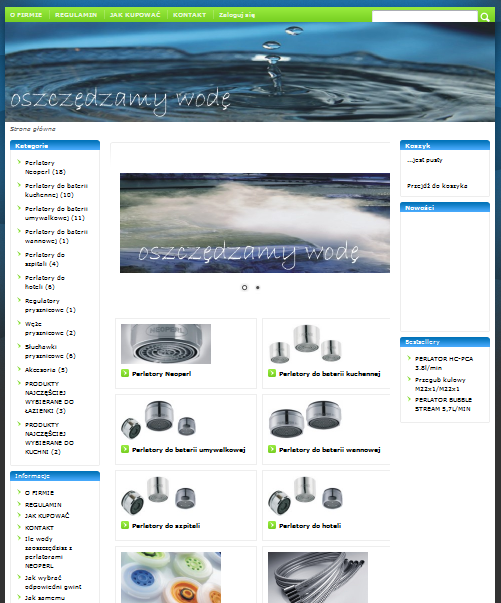The image size is (501, 603).
Task: Open Ile wody zaoszczędzisz z perlatorami NEOPERL
Action: 48,552
